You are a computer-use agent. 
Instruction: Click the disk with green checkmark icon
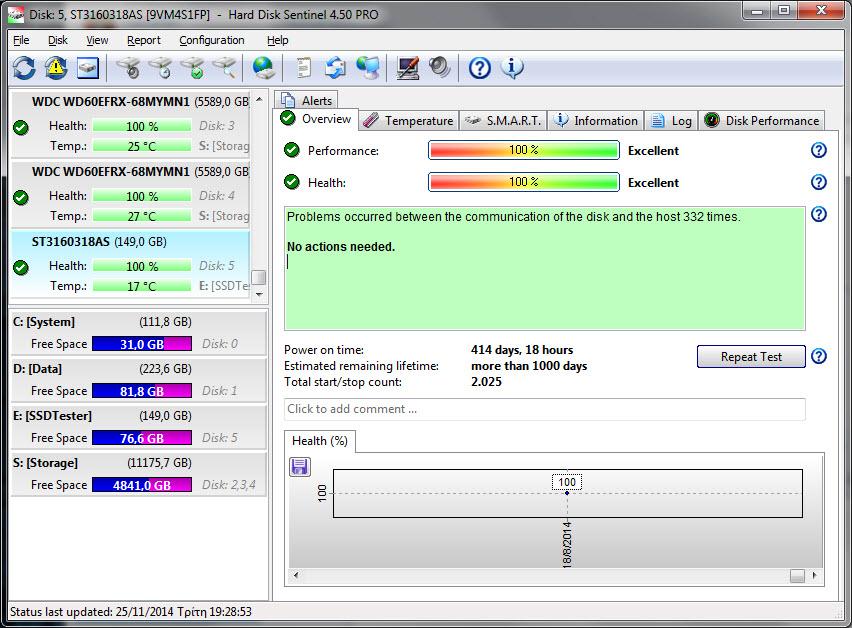tap(193, 68)
